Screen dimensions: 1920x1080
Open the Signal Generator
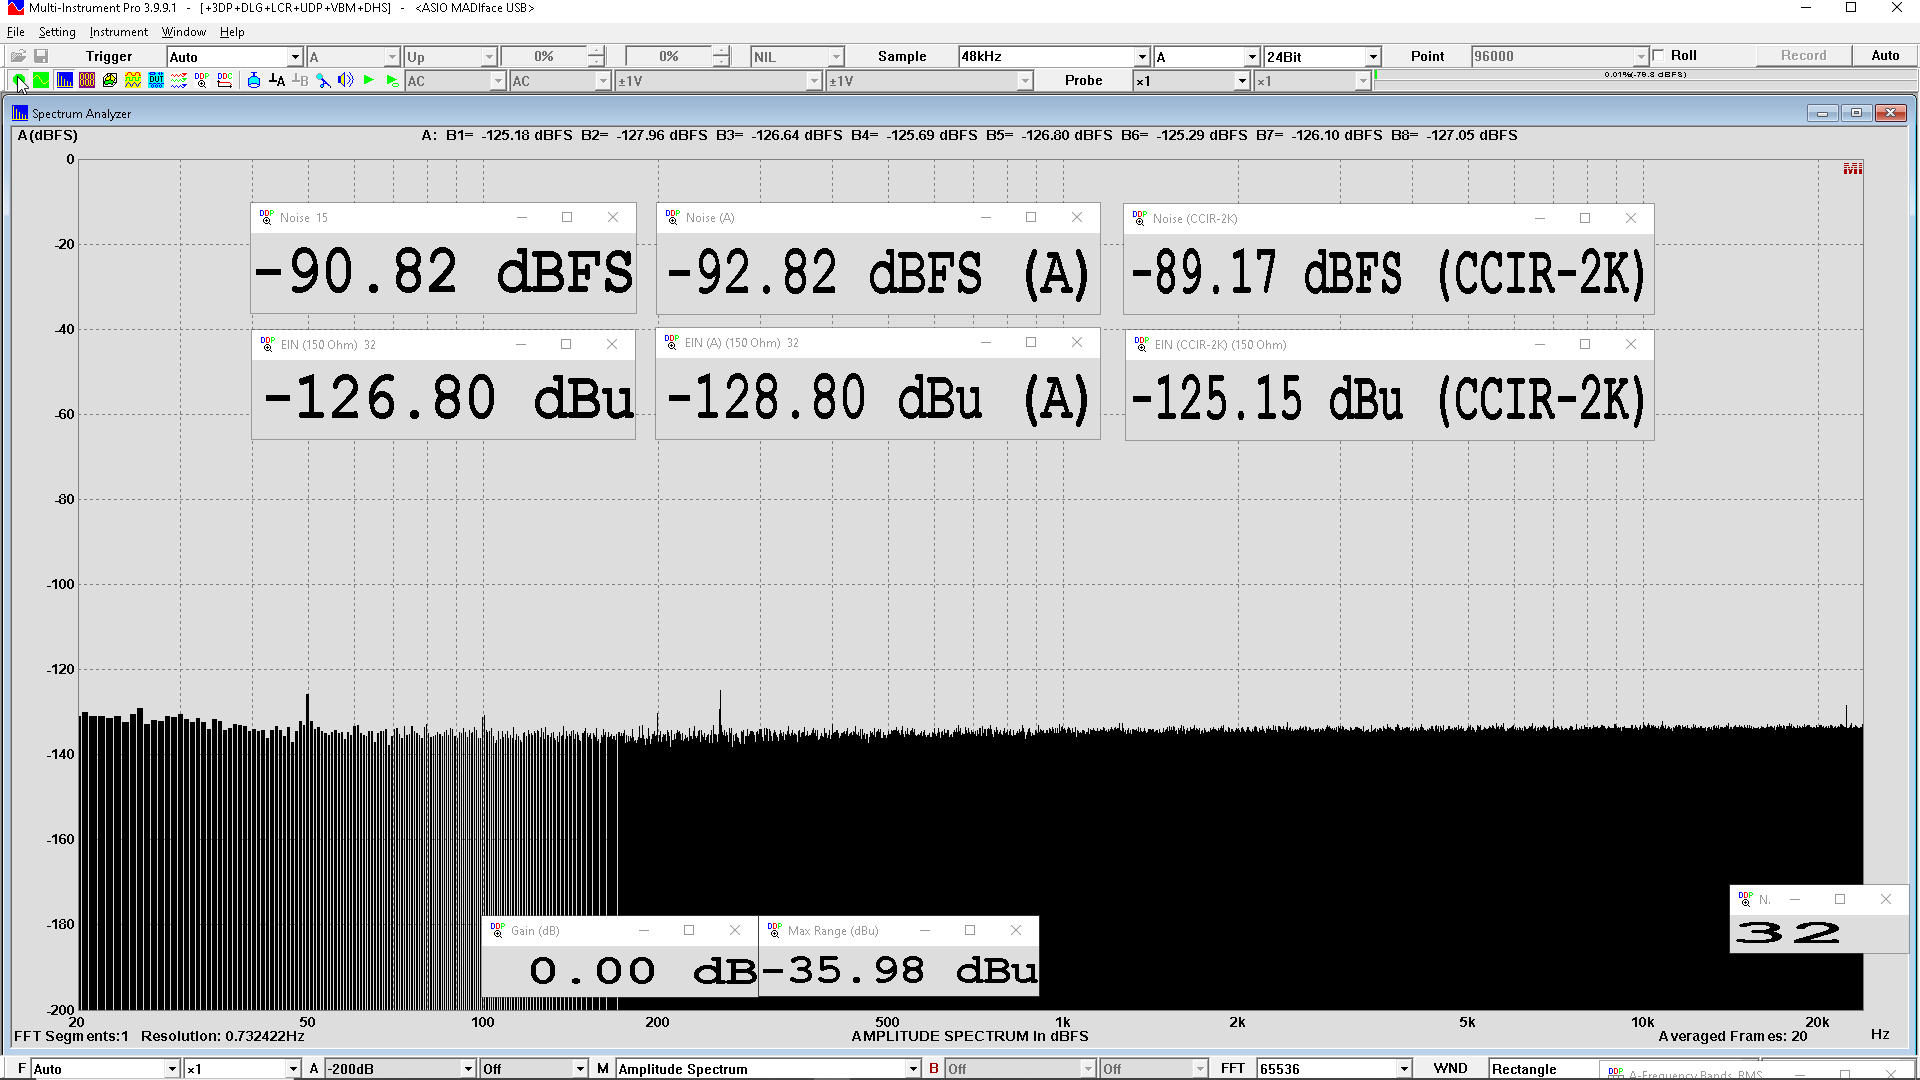point(133,80)
